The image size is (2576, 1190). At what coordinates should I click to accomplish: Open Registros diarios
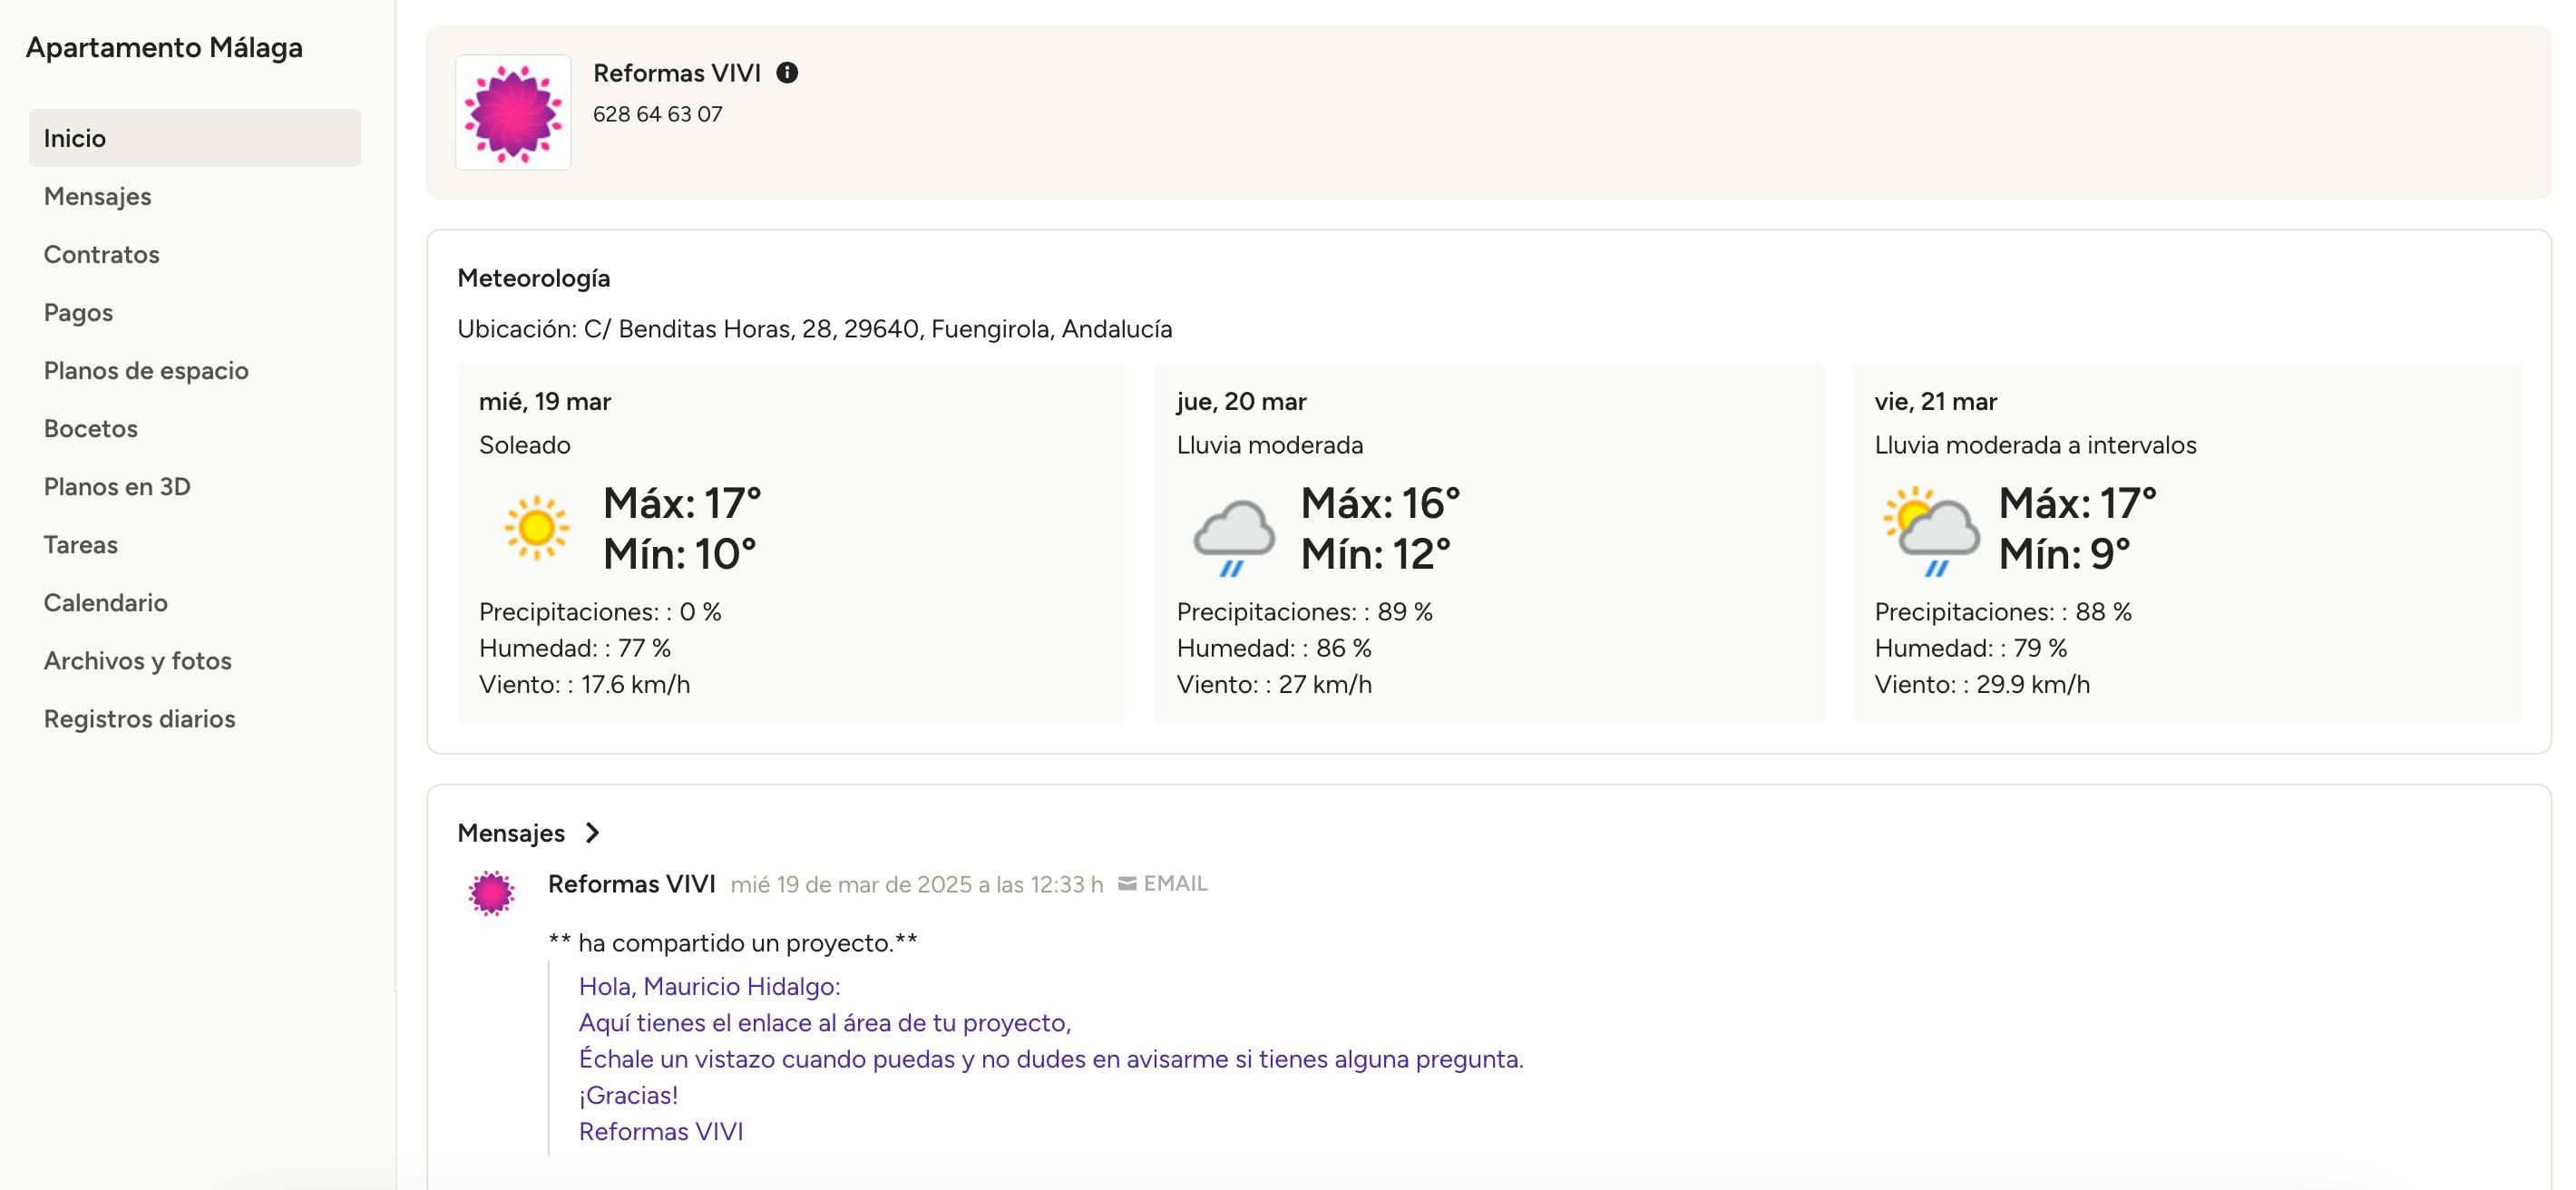point(140,718)
